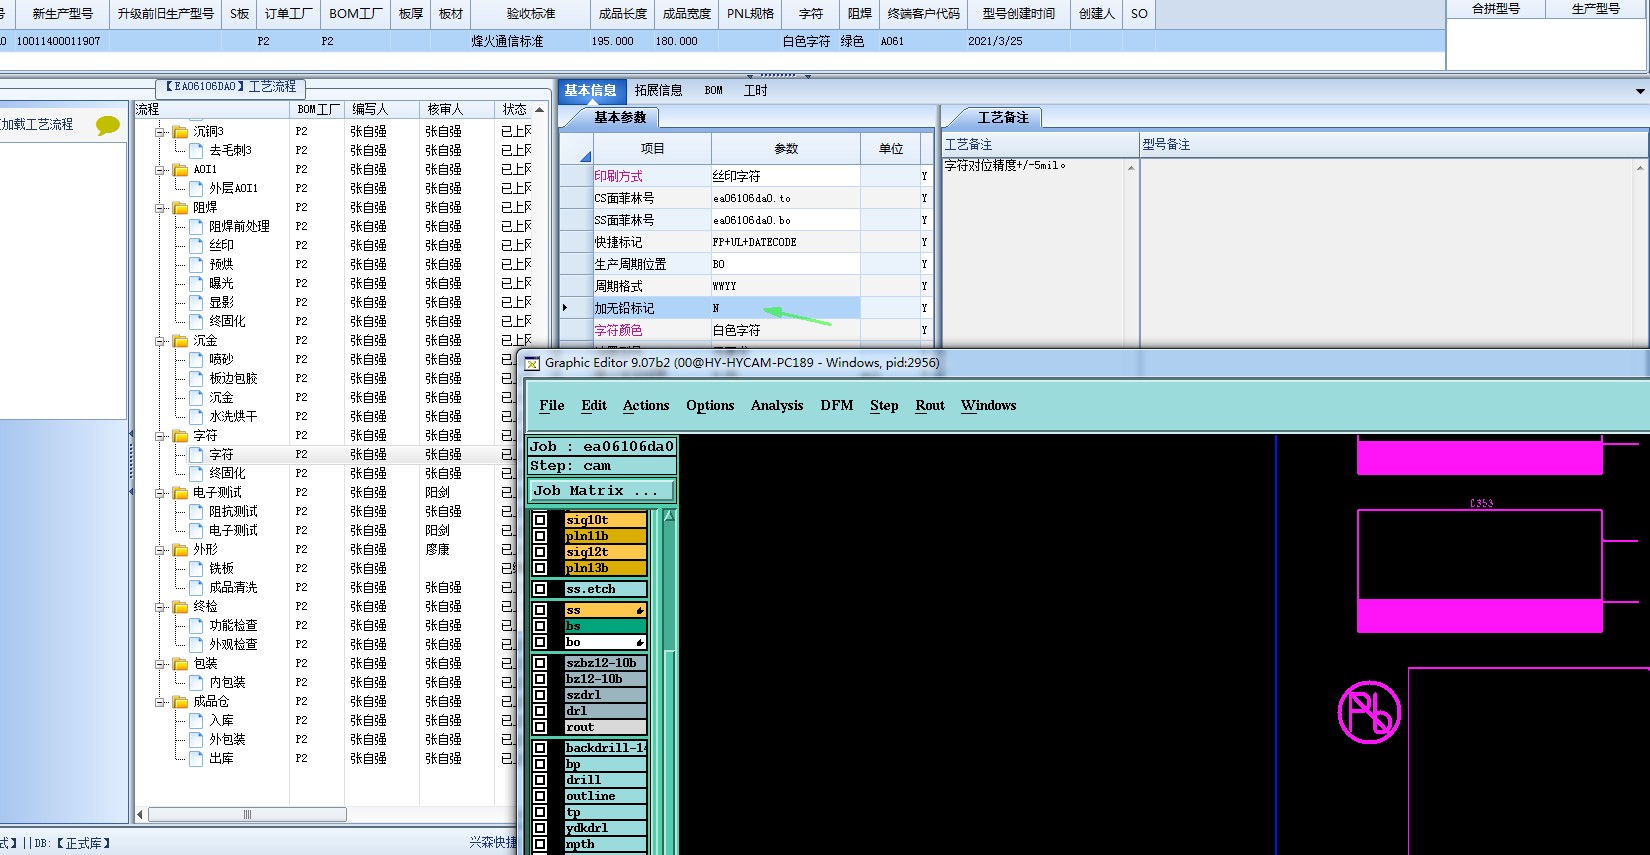Click the document icon of 丝印
Image resolution: width=1650 pixels, height=855 pixels.
click(x=196, y=245)
